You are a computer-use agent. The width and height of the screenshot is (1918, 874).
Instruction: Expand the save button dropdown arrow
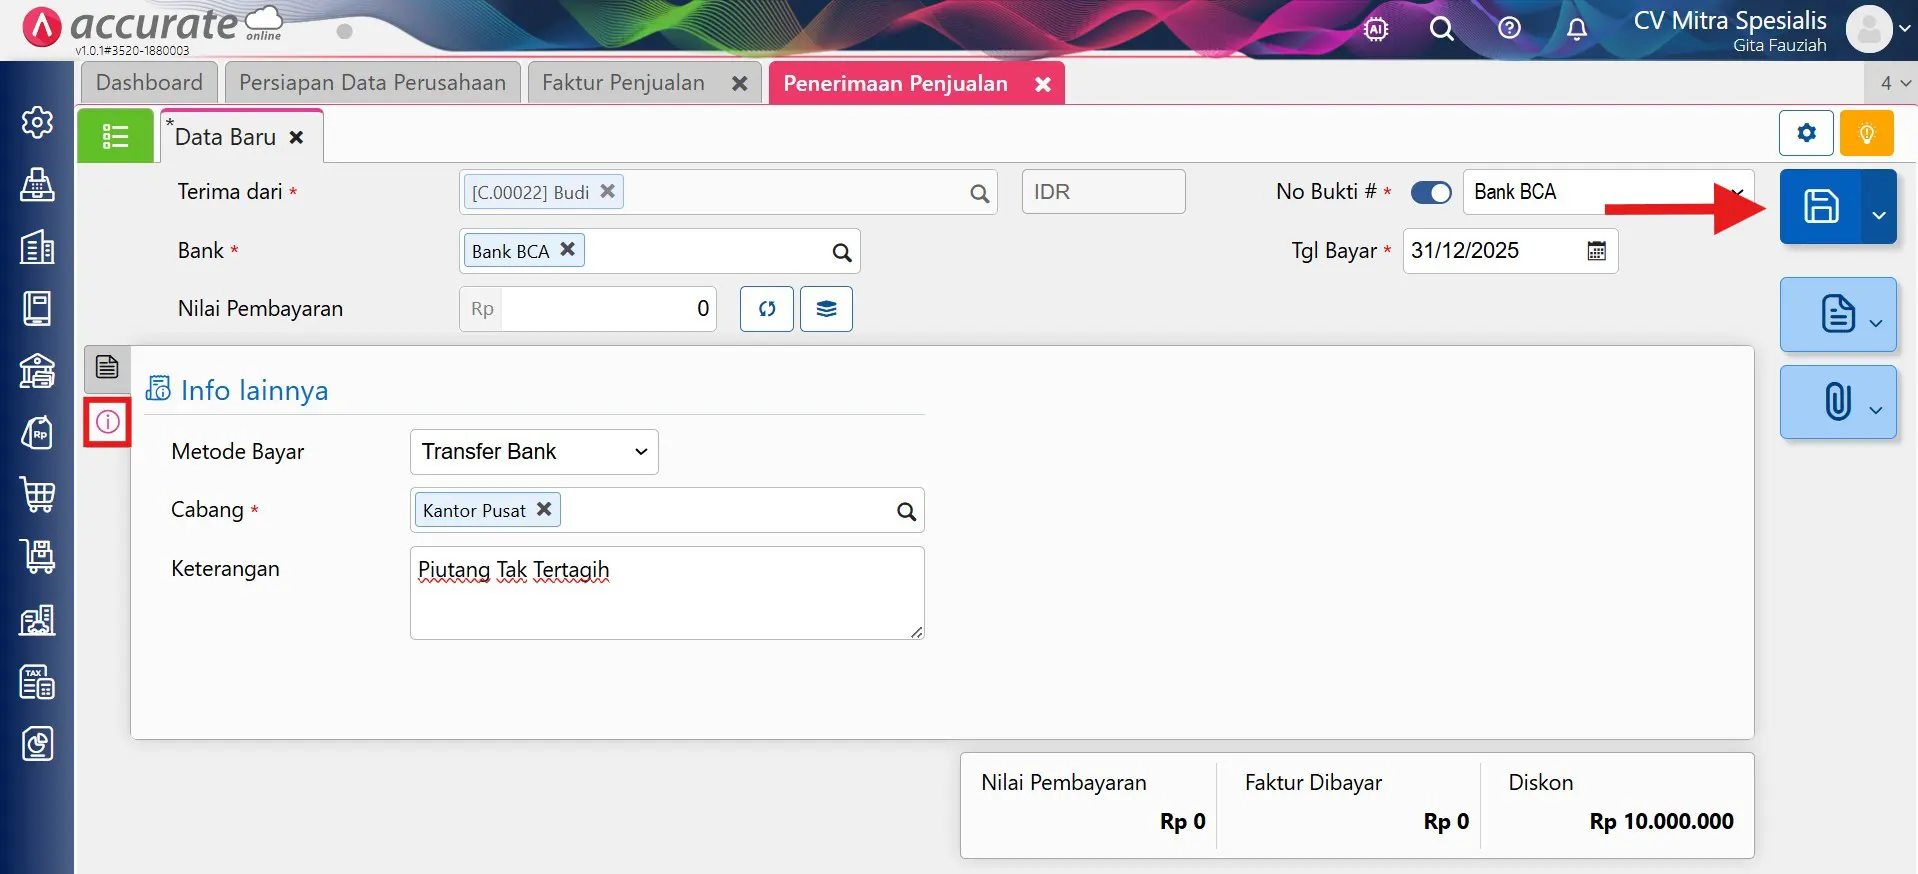click(1879, 213)
